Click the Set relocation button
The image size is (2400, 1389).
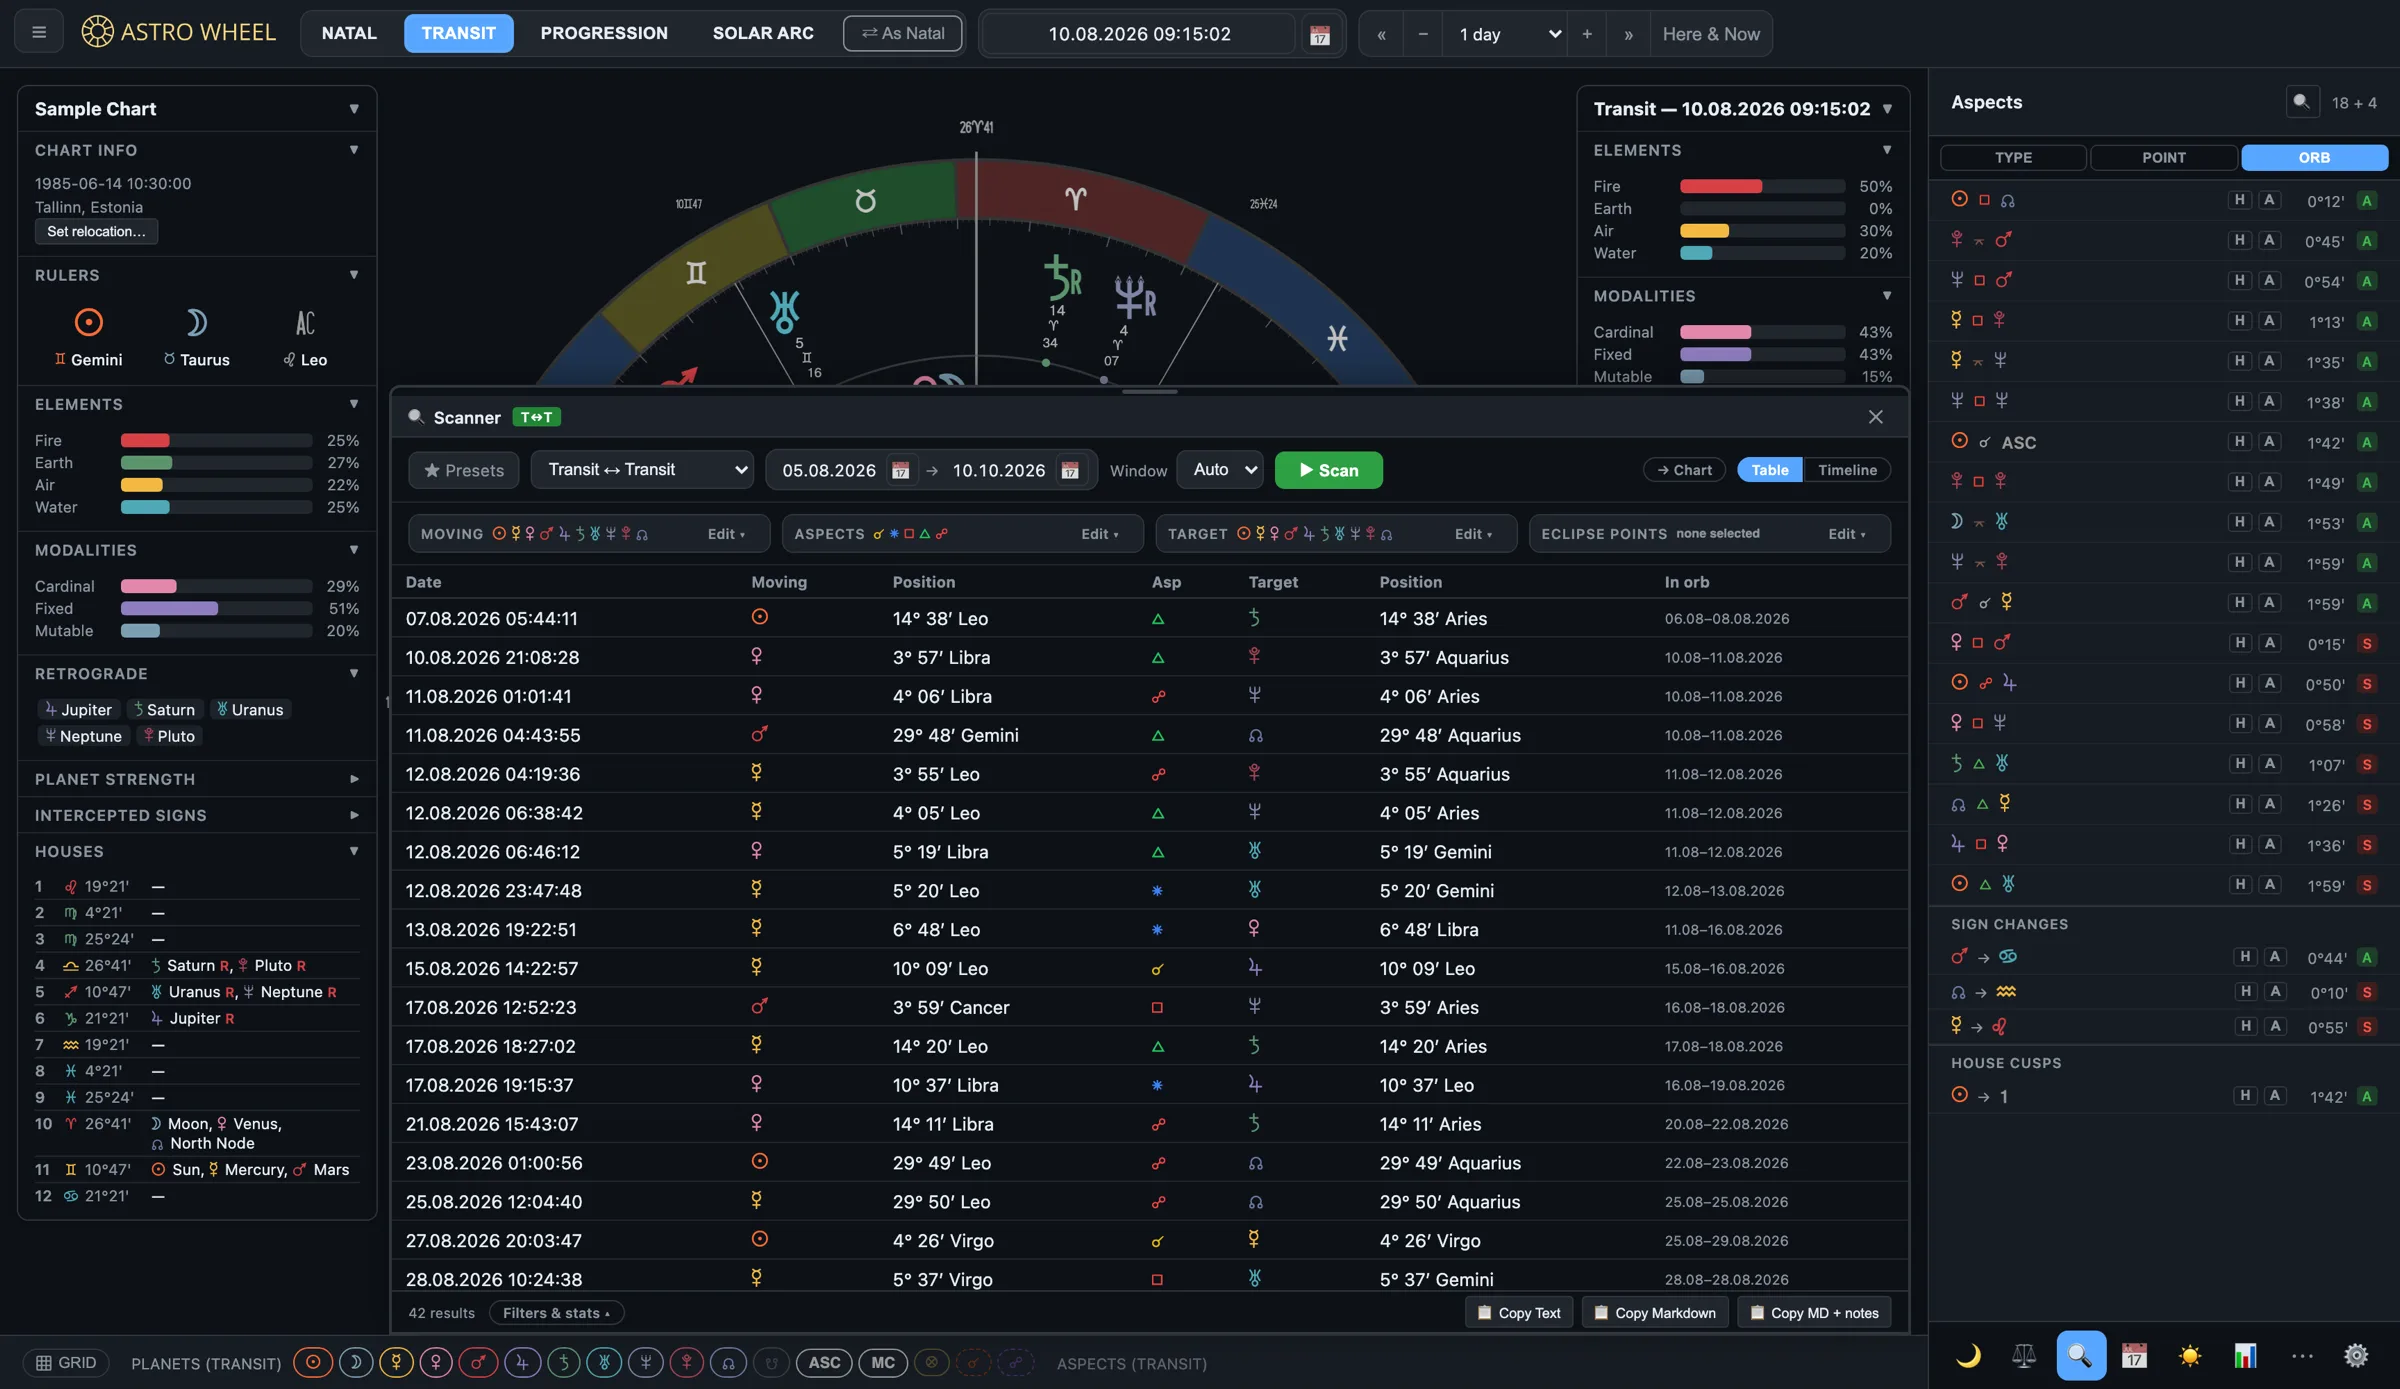[96, 231]
